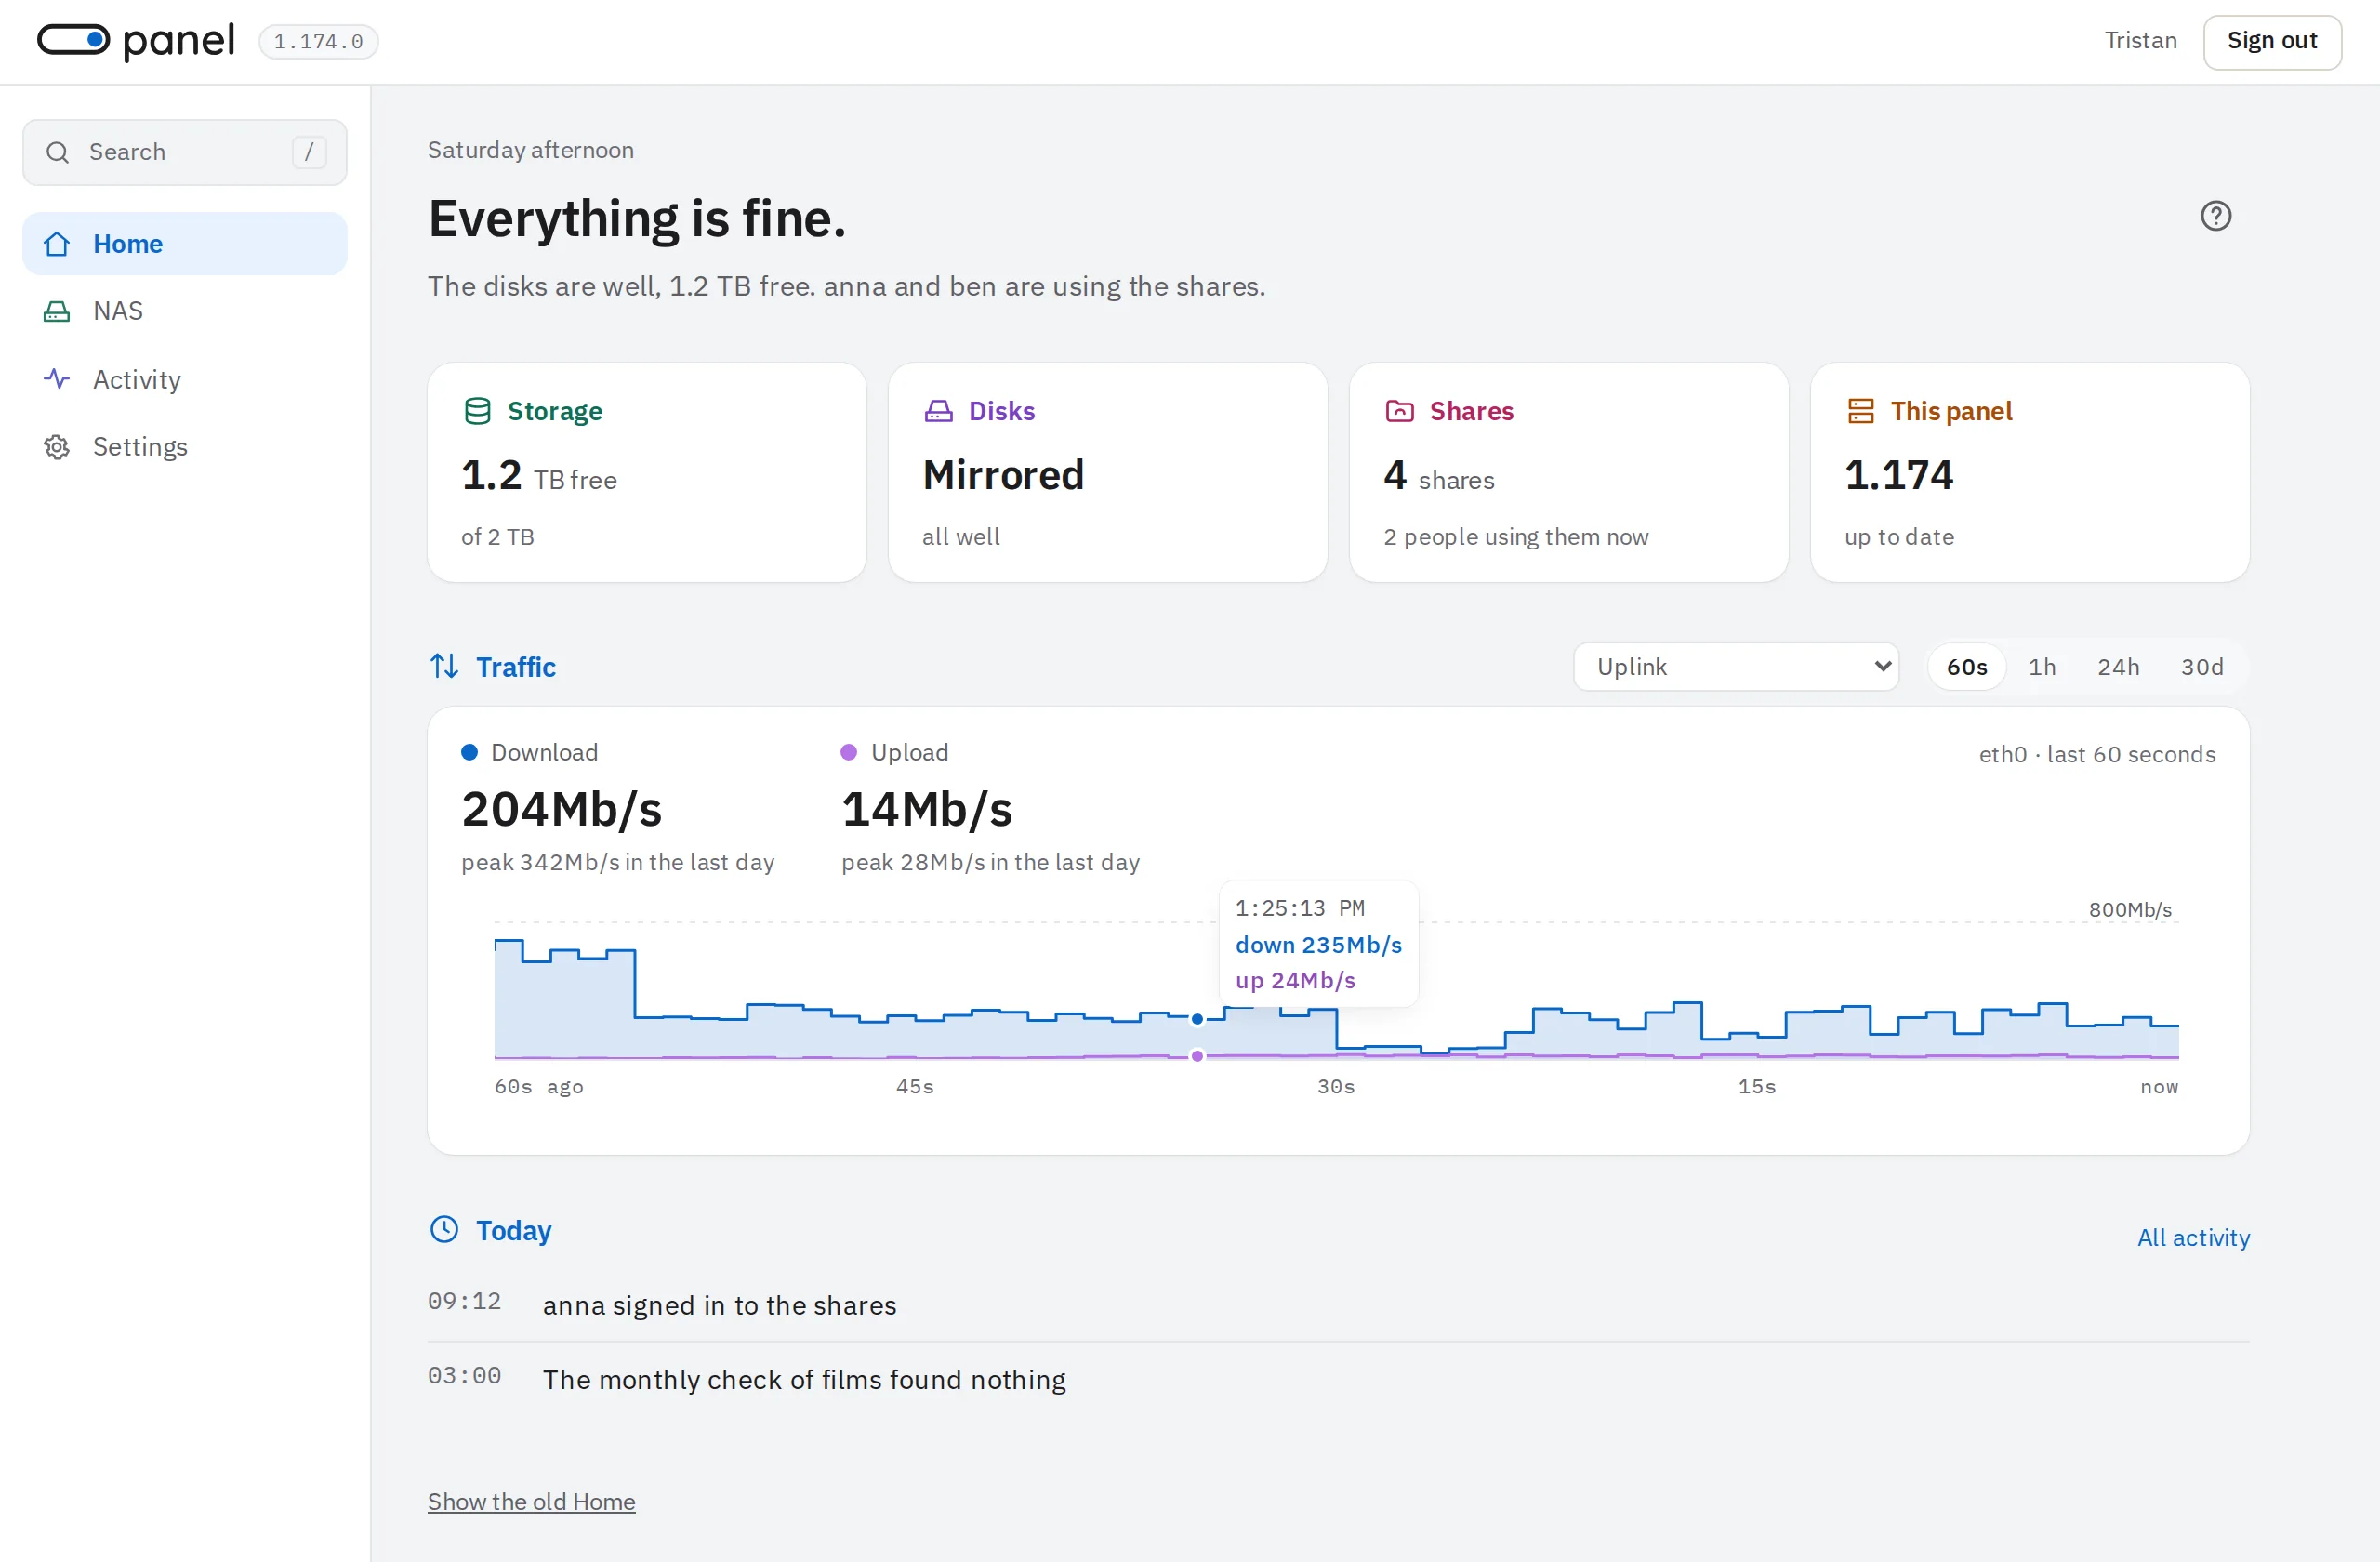
Task: Click the purple Upload legend dot
Action: tap(849, 752)
